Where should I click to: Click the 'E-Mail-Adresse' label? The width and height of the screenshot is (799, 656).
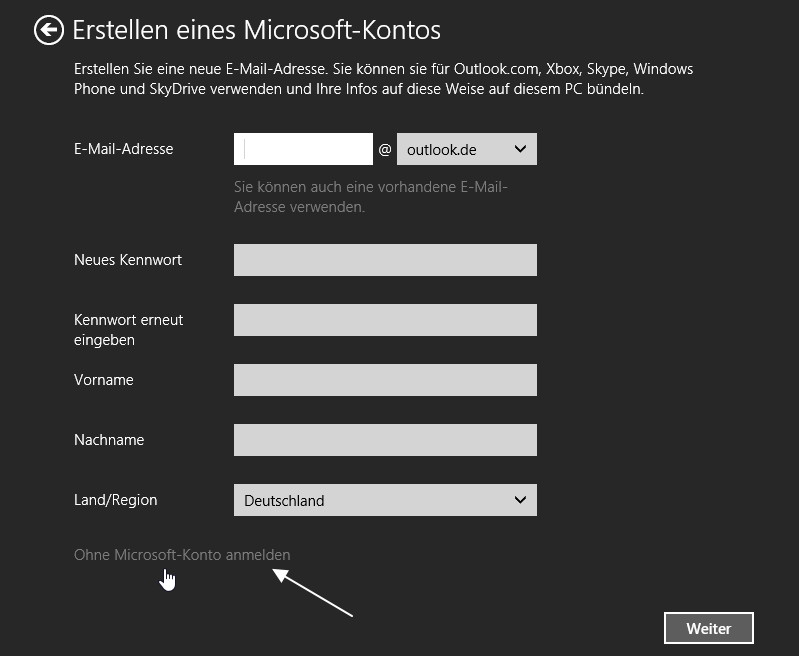click(x=123, y=149)
